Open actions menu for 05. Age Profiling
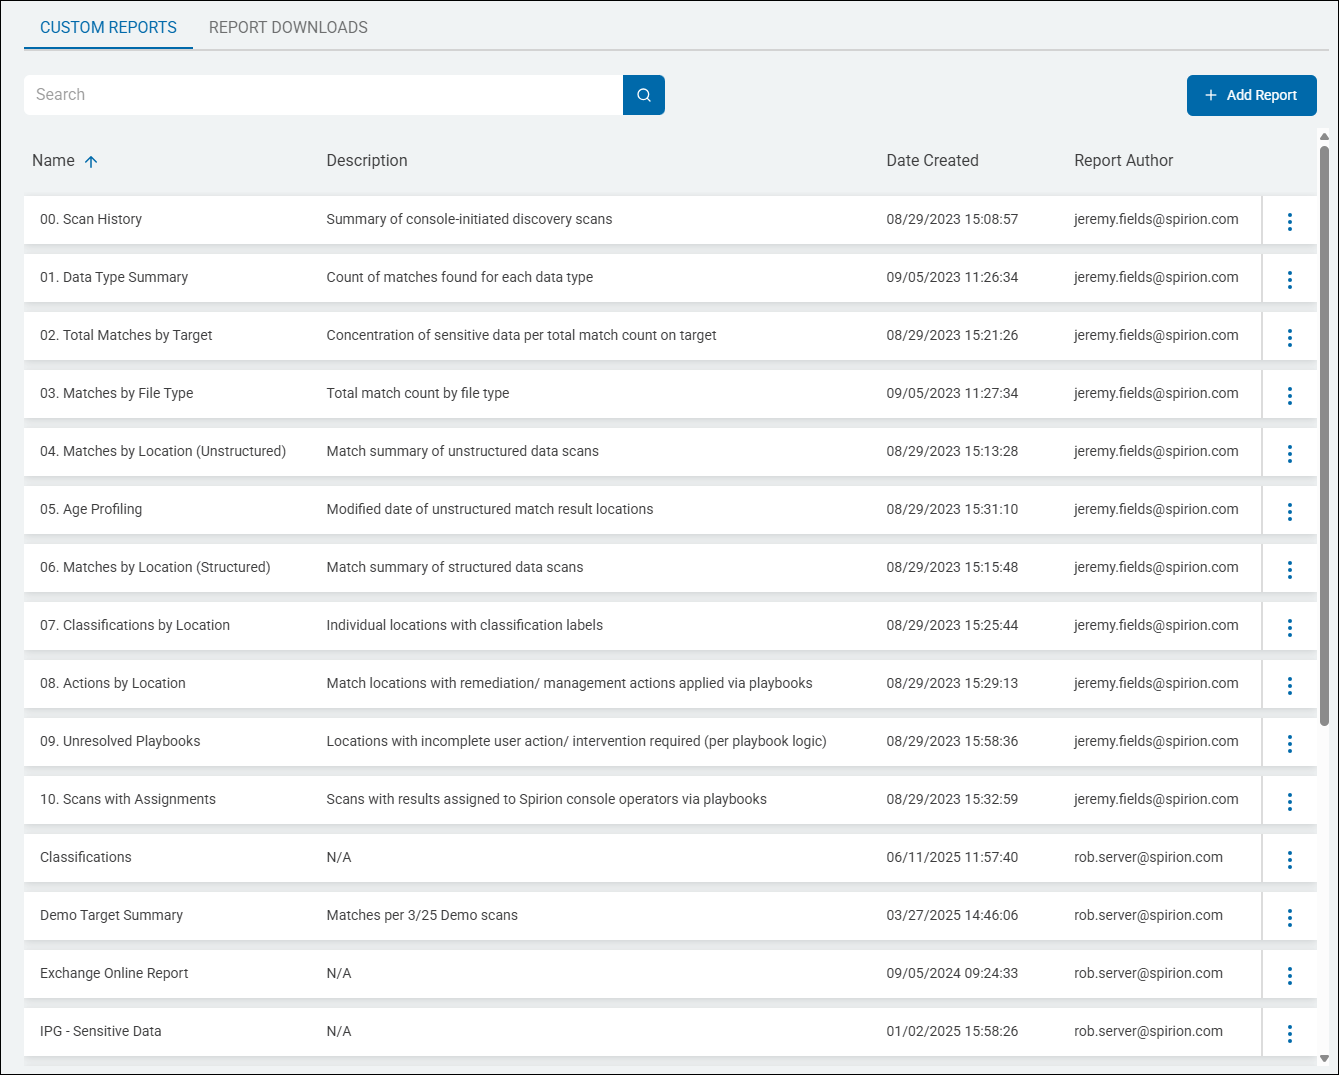The image size is (1339, 1075). [1289, 509]
